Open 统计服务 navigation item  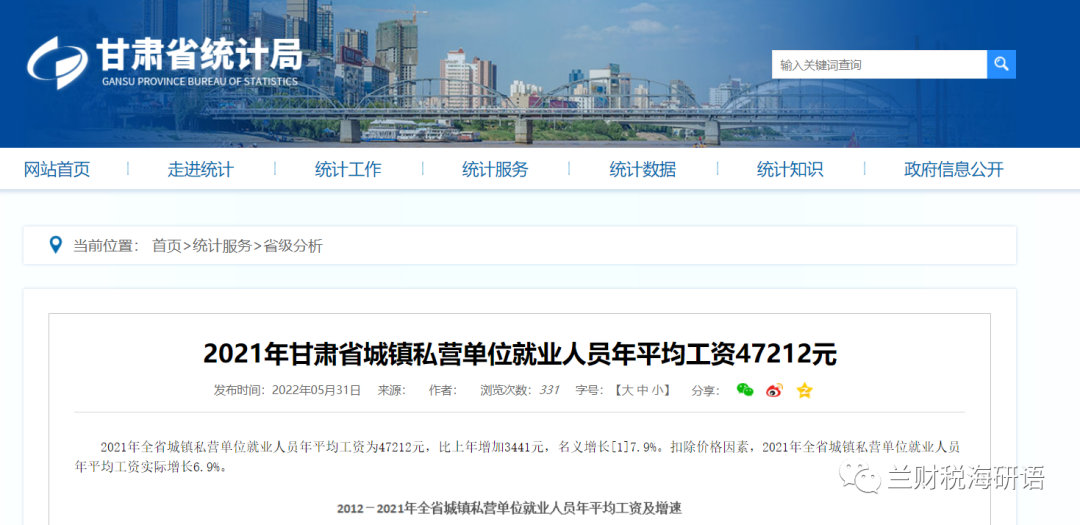click(495, 169)
